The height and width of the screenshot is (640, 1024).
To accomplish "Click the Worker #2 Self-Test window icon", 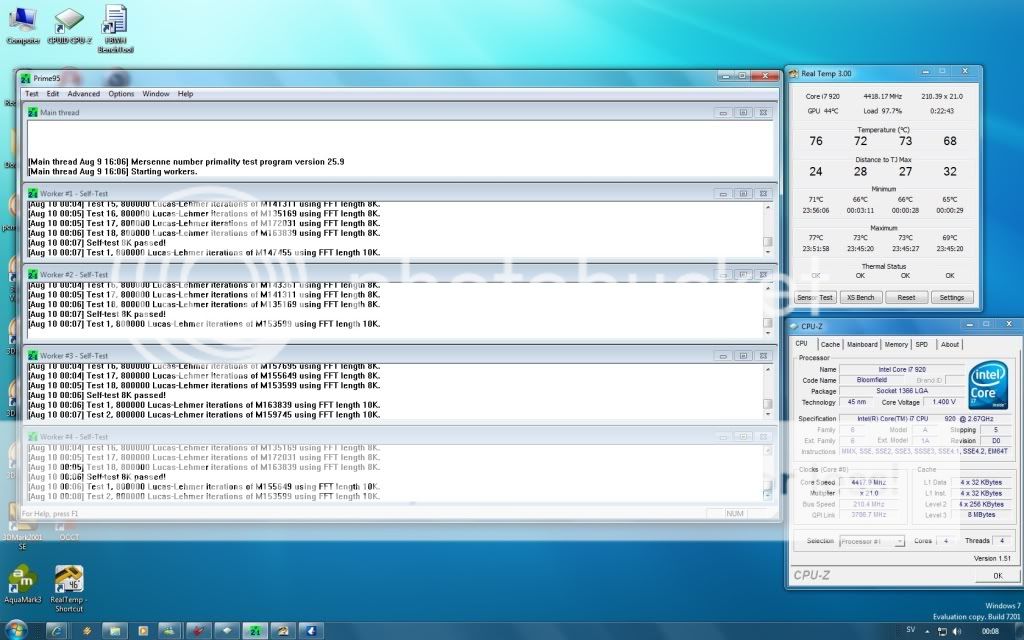I will pyautogui.click(x=33, y=274).
